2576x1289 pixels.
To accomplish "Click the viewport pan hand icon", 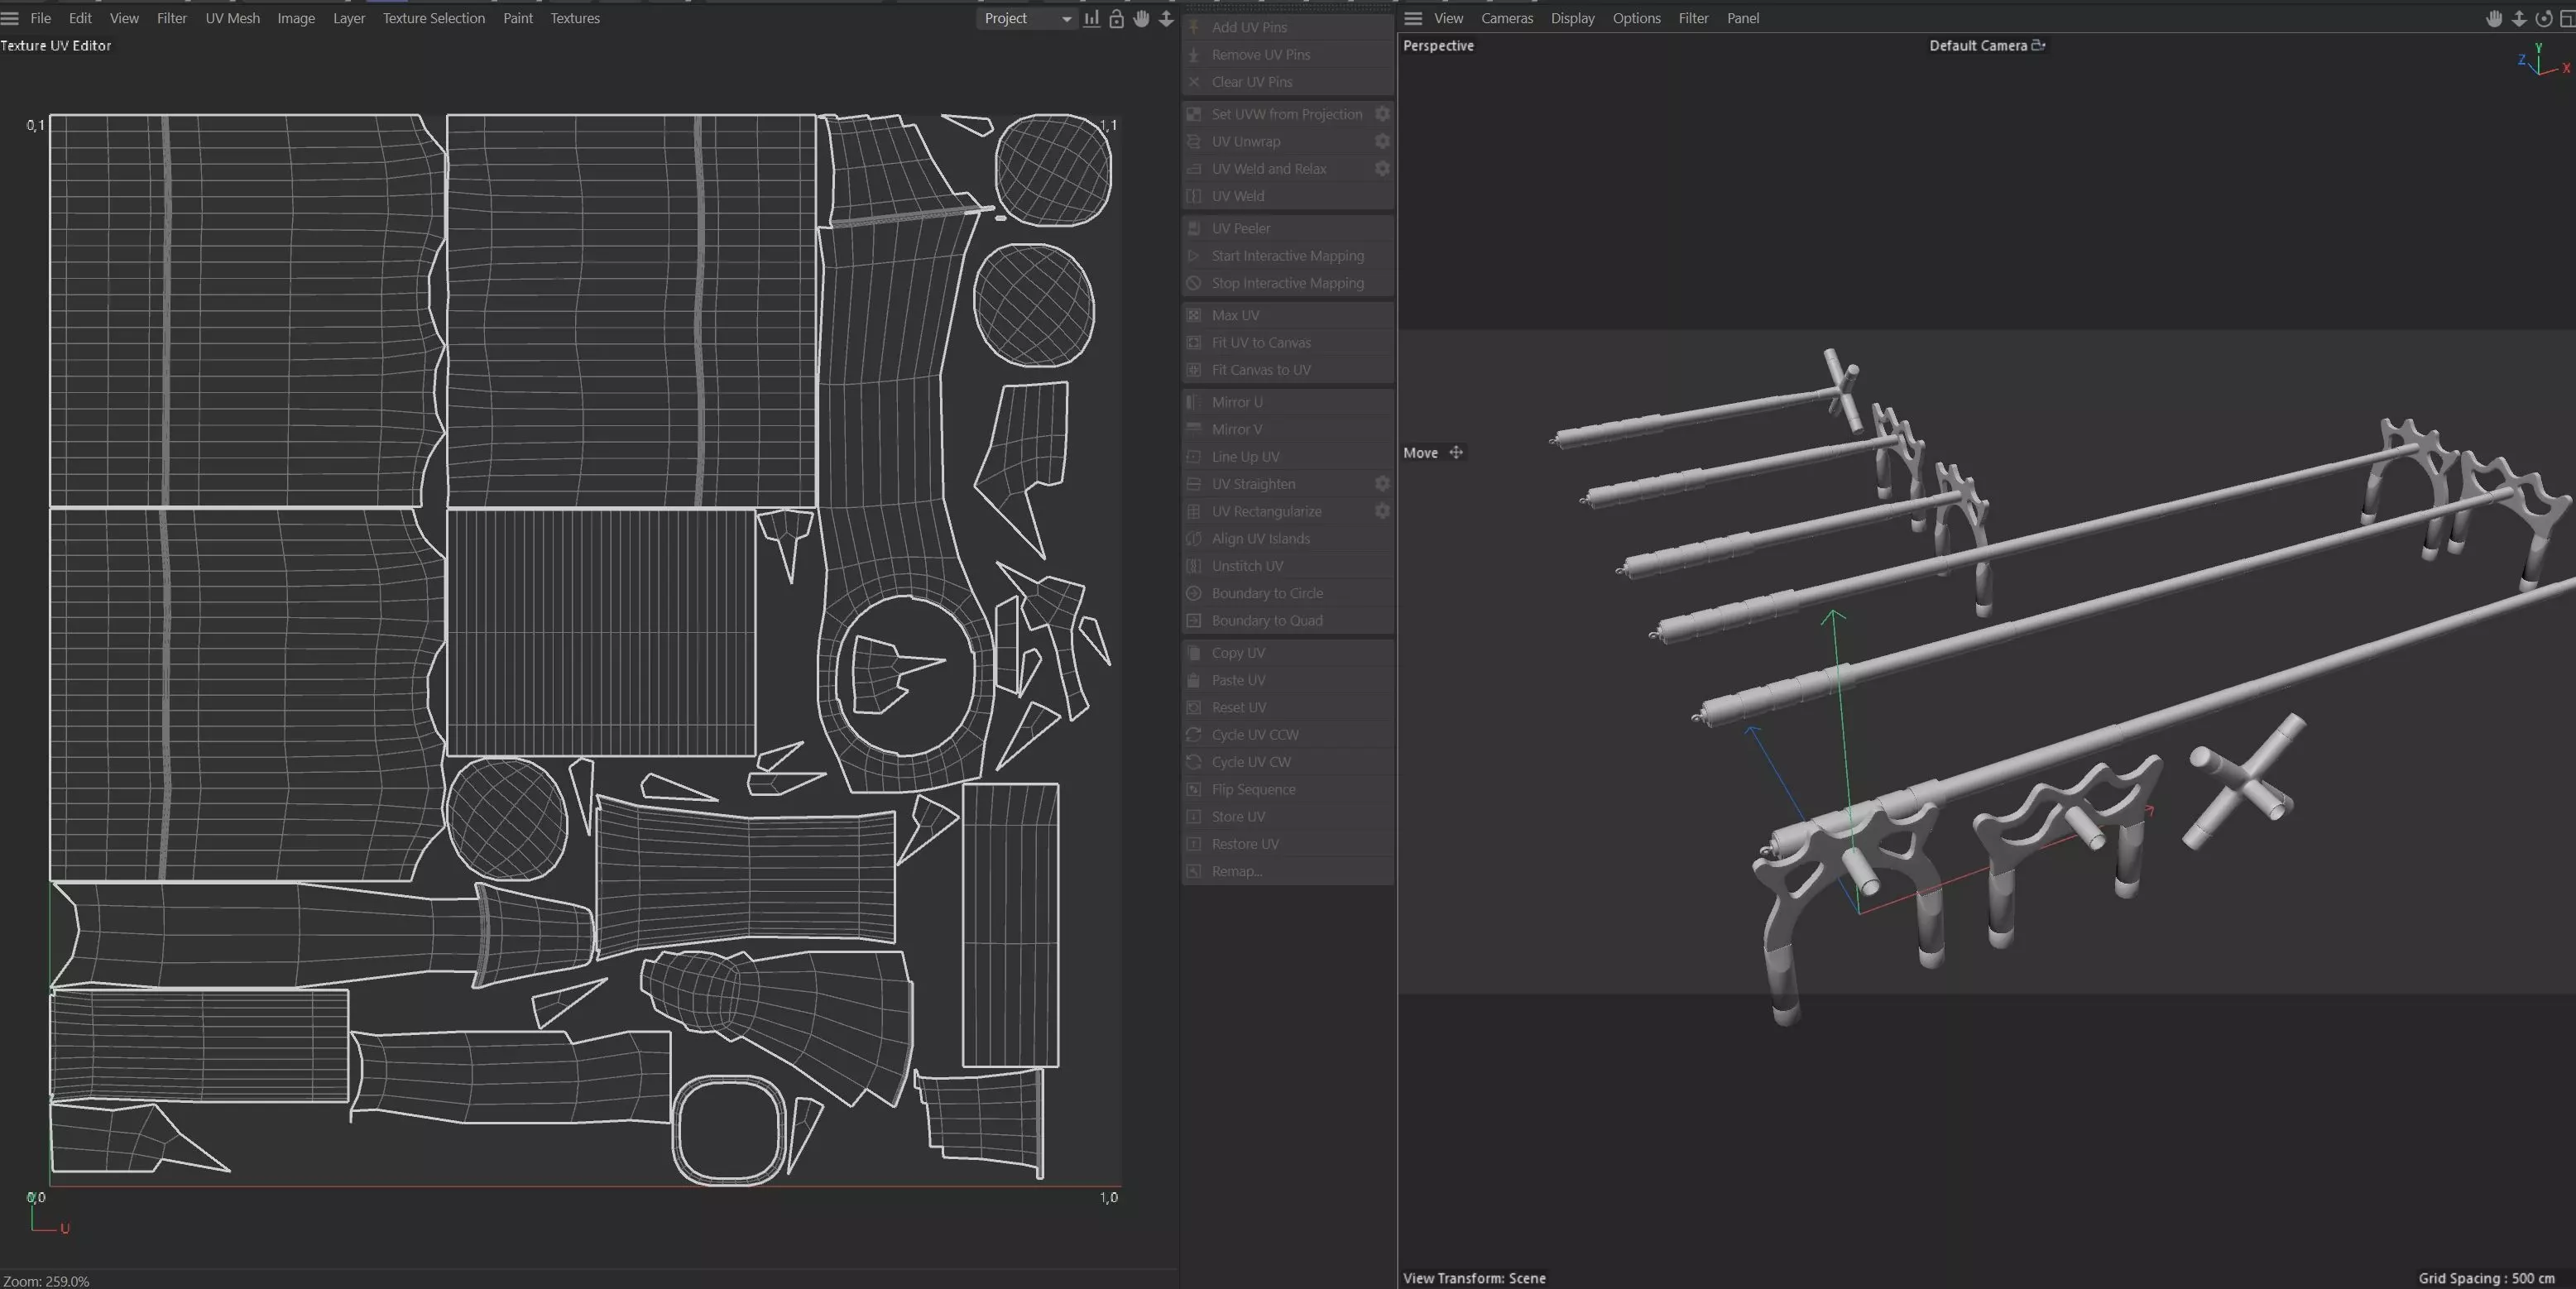I will [2494, 19].
